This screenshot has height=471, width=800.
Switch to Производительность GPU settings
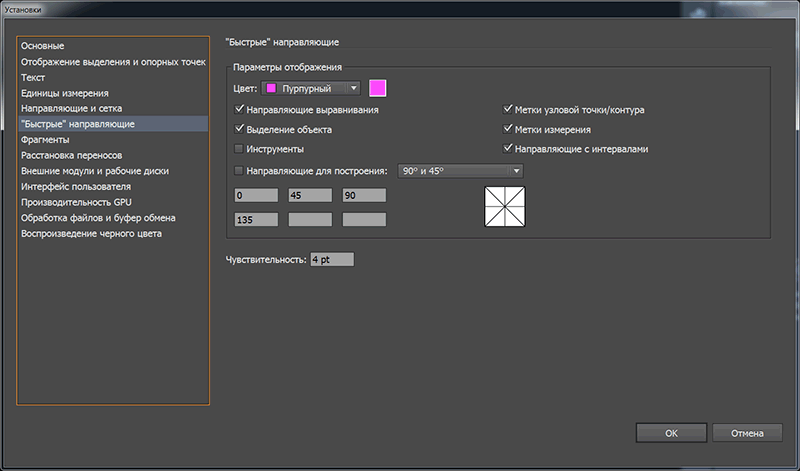[76, 202]
